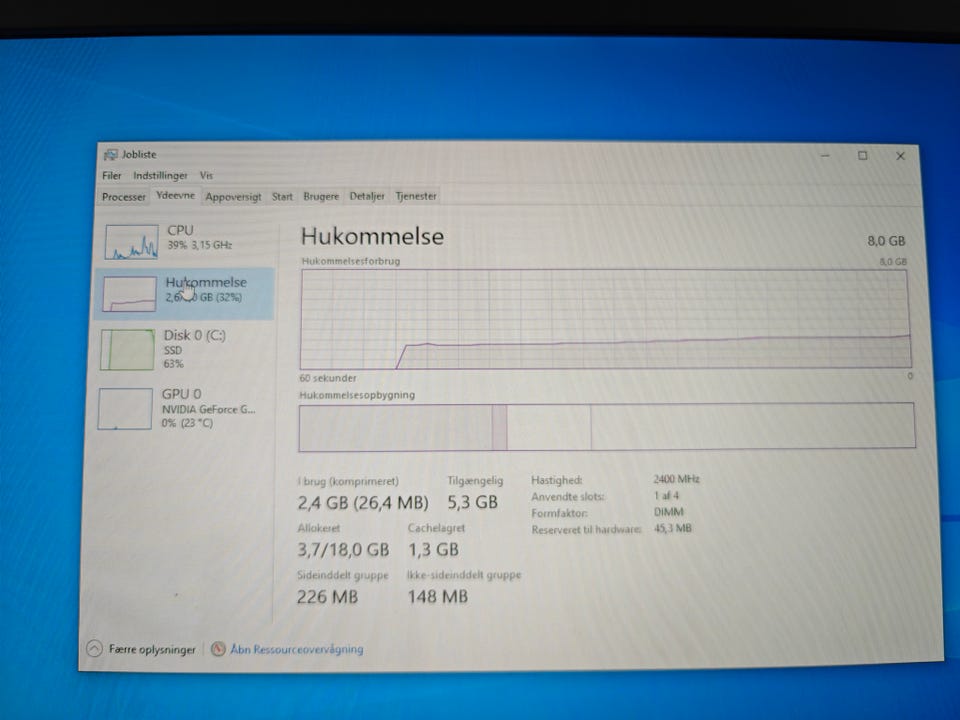Click the 1,3 GB Cachelagret value
Image resolution: width=960 pixels, height=720 pixels.
(x=433, y=549)
